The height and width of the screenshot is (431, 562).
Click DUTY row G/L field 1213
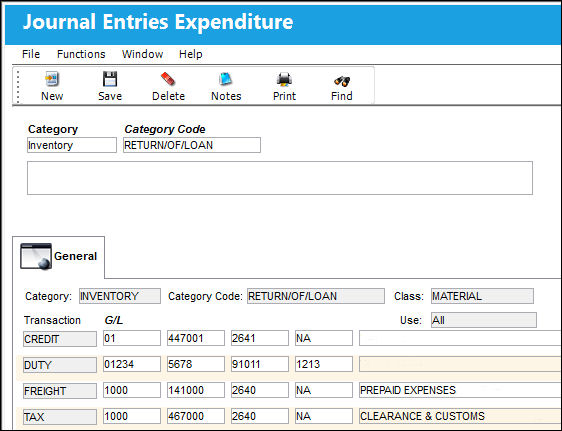(x=324, y=364)
